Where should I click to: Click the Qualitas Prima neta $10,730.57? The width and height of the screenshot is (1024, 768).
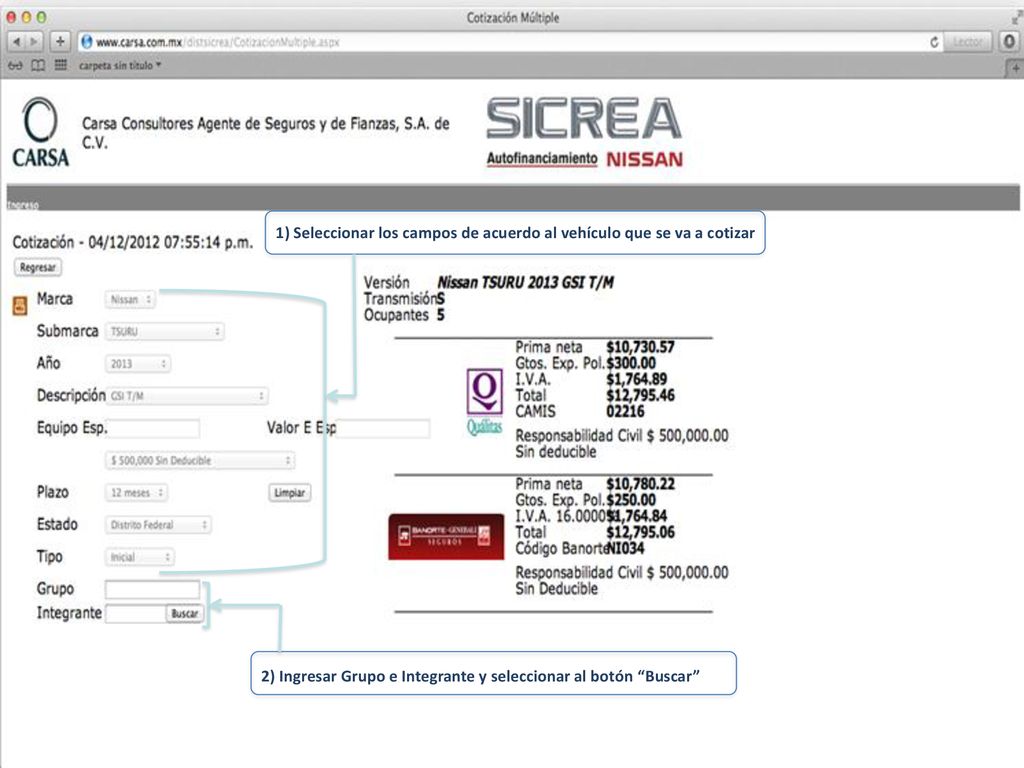point(640,347)
